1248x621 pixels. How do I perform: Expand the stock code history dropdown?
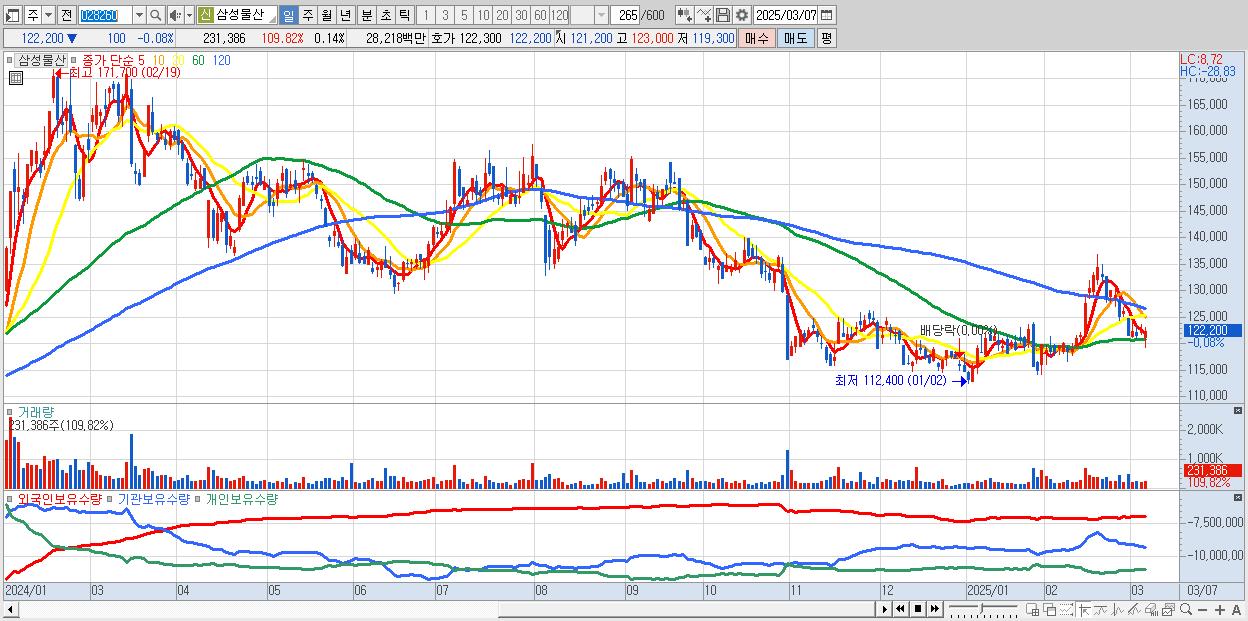tap(139, 16)
